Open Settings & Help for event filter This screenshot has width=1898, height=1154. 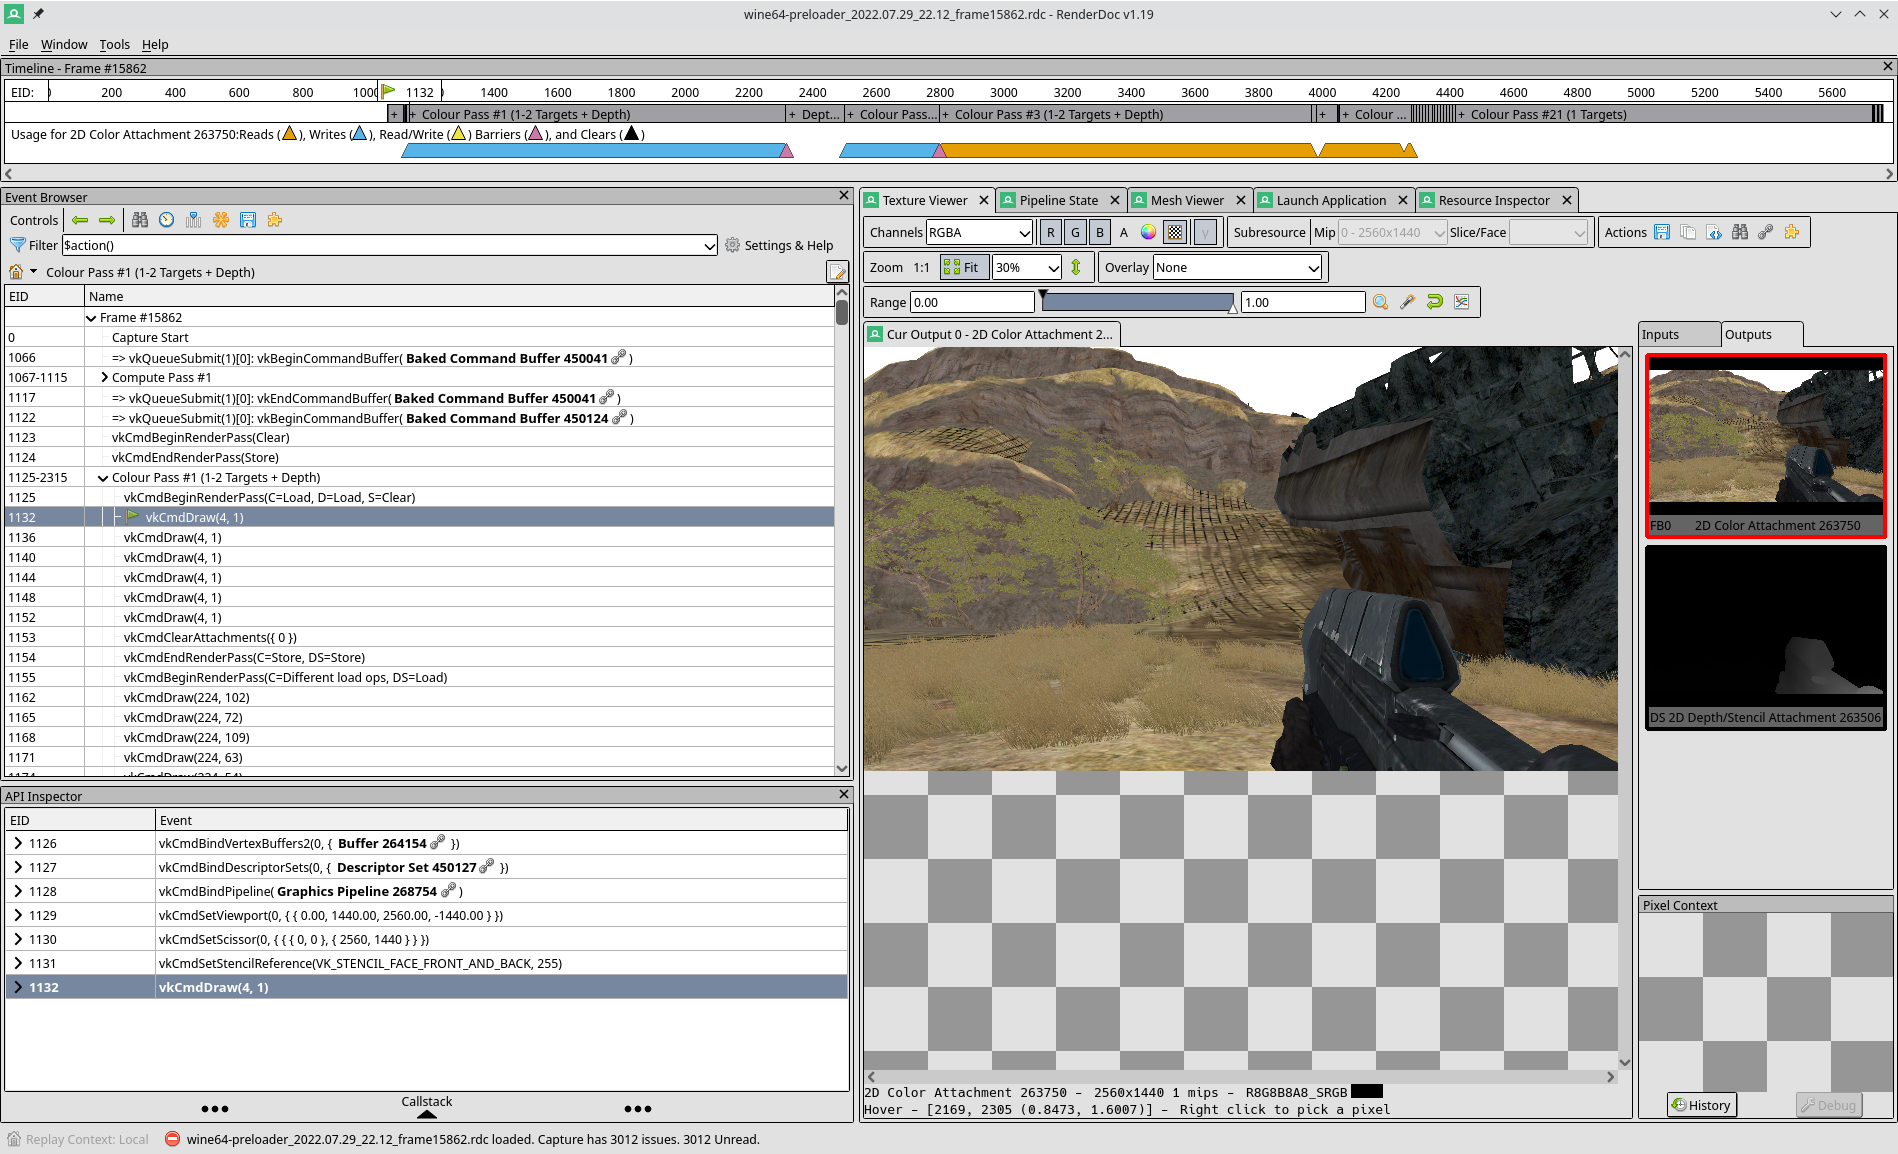779,245
